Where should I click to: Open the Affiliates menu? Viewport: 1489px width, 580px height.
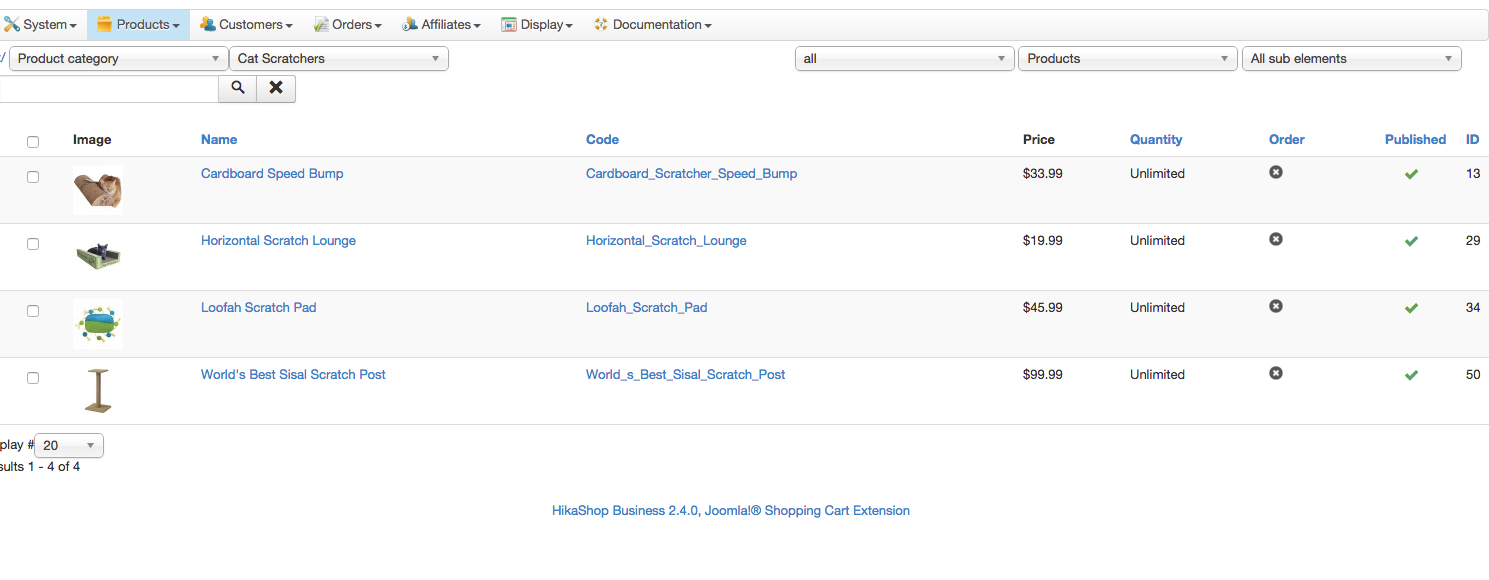click(x=441, y=25)
